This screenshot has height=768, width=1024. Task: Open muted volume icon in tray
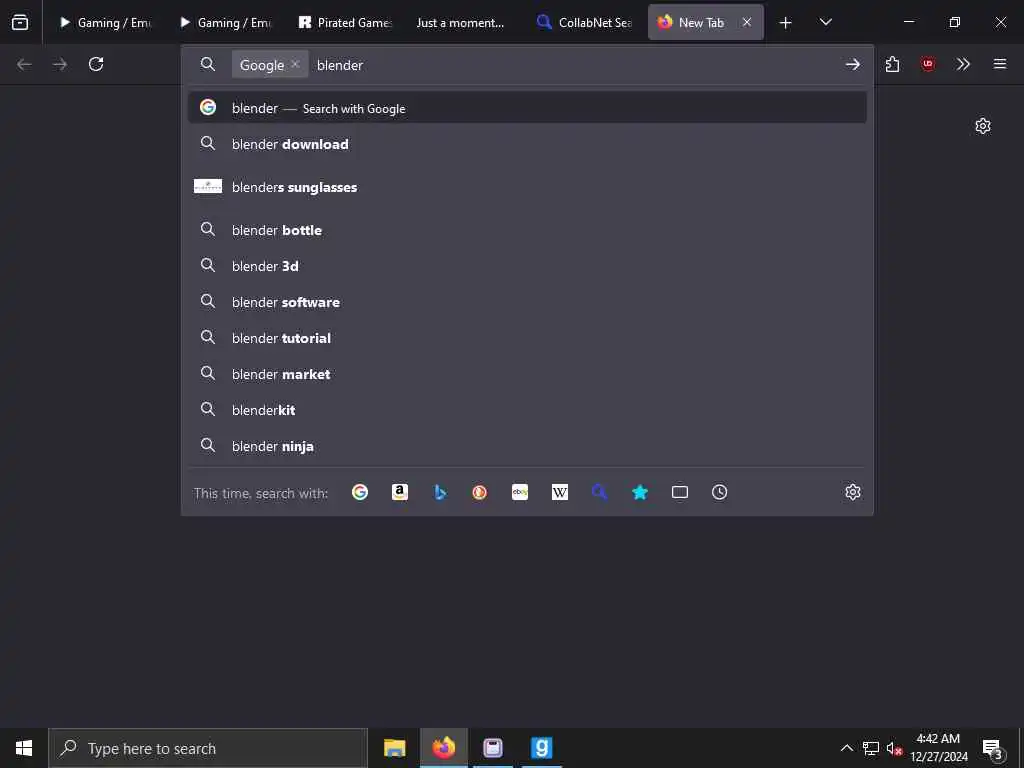point(893,748)
